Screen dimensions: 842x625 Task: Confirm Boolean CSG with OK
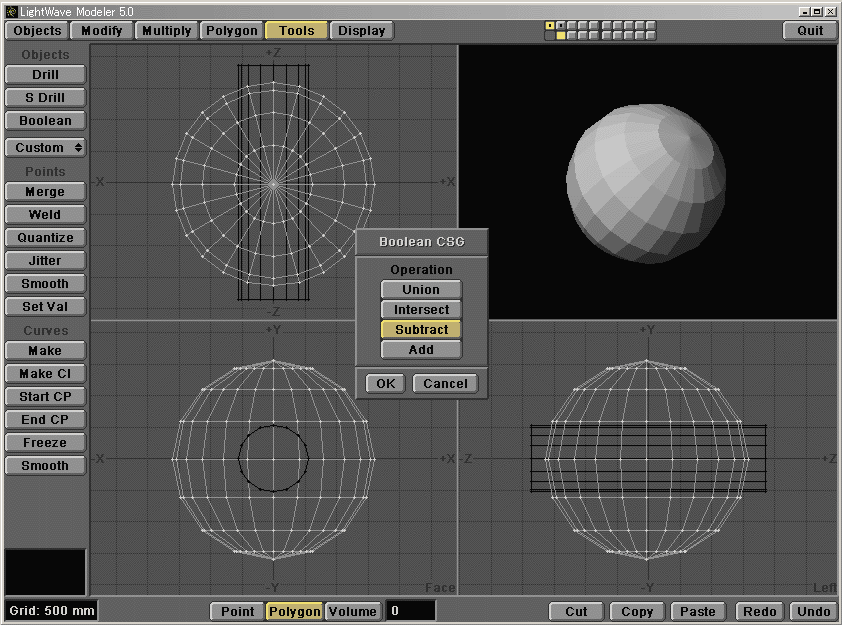384,383
